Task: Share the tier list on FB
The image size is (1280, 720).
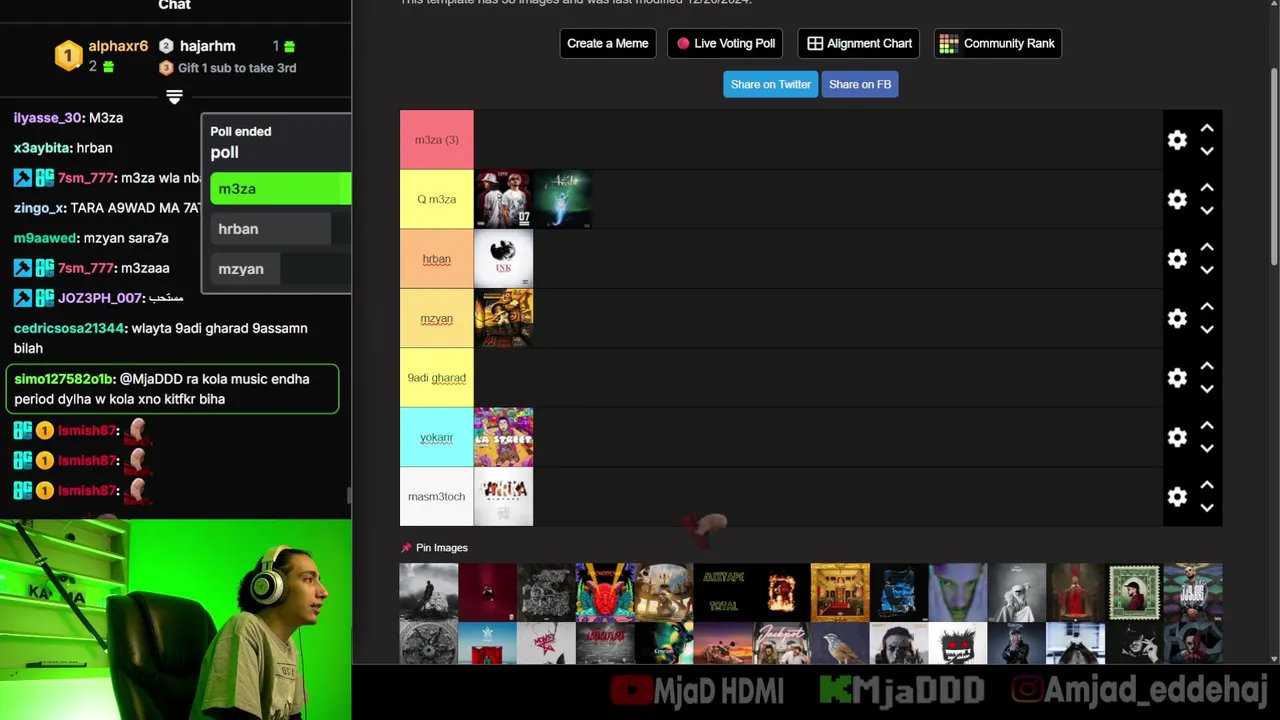Action: (x=860, y=84)
